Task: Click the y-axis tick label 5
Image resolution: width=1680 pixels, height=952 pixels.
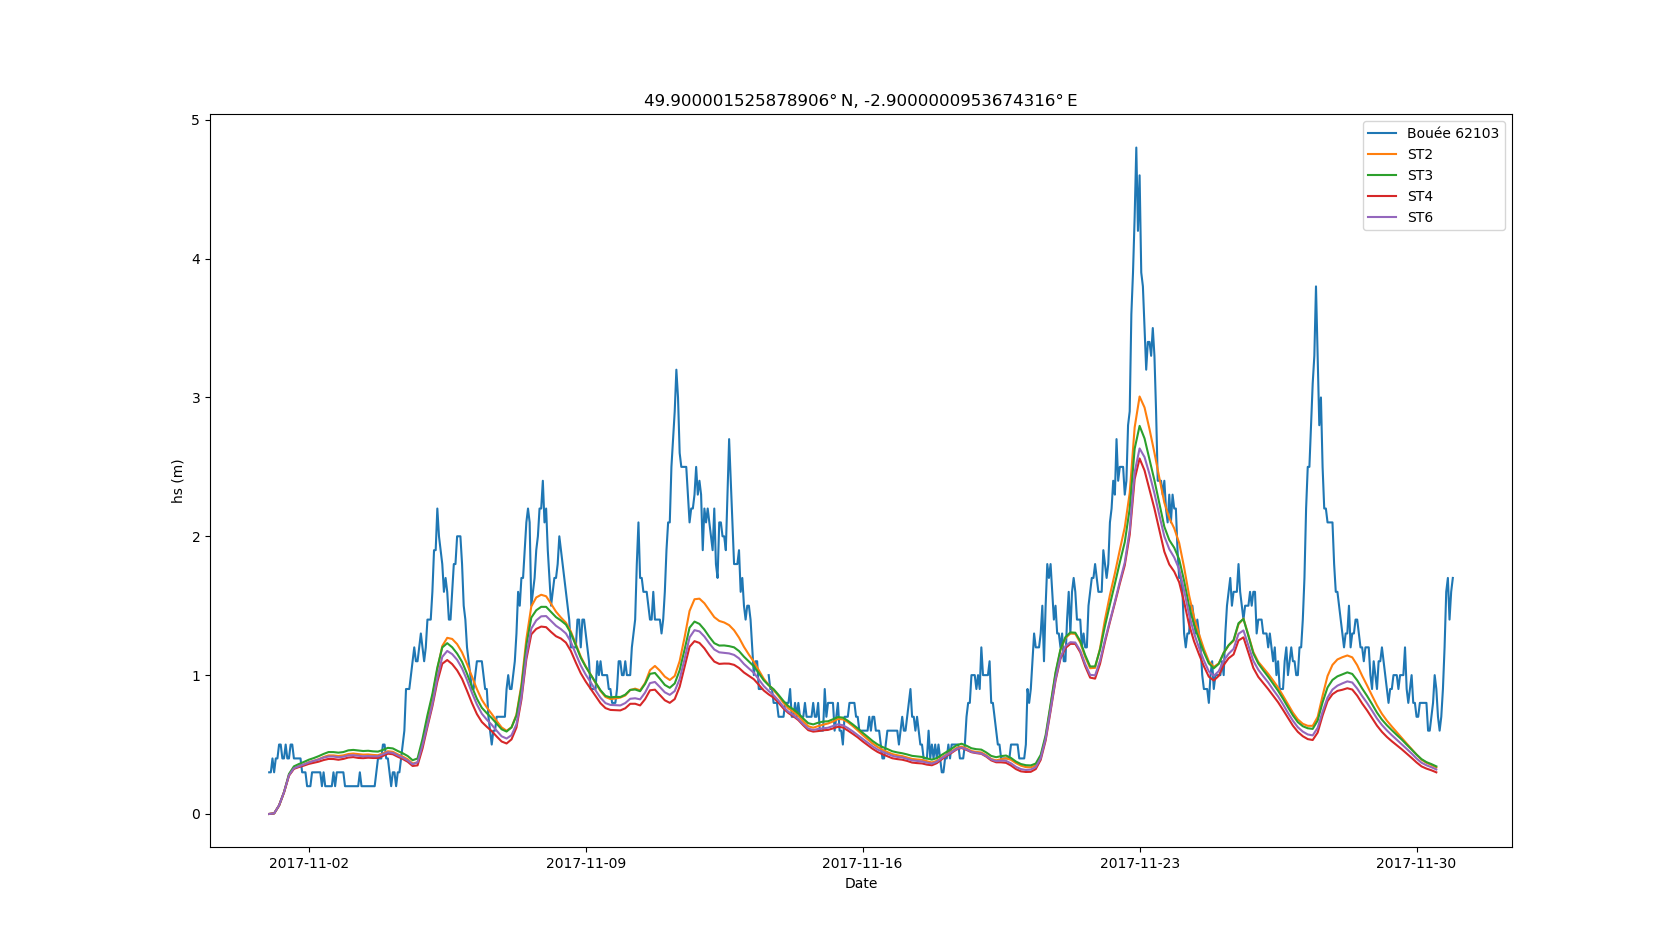Action: 196,120
